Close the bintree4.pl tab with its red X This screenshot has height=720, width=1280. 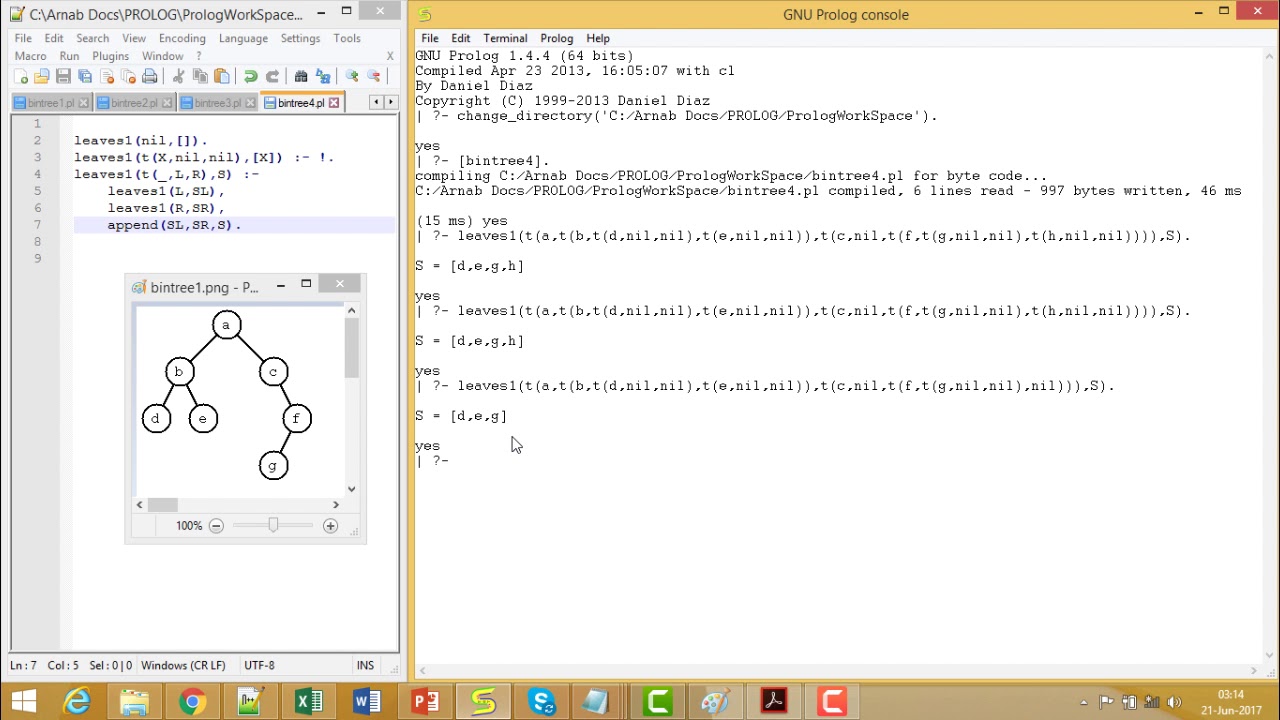[334, 103]
